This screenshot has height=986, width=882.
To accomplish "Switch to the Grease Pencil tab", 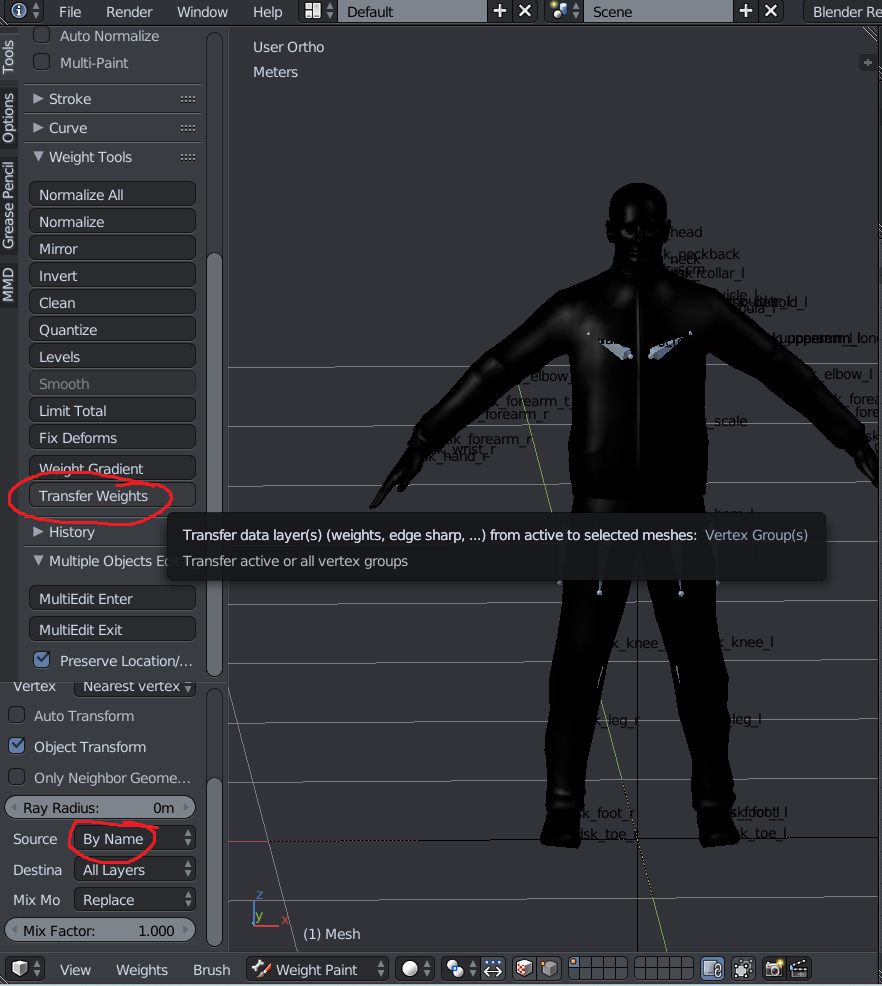I will (8, 205).
